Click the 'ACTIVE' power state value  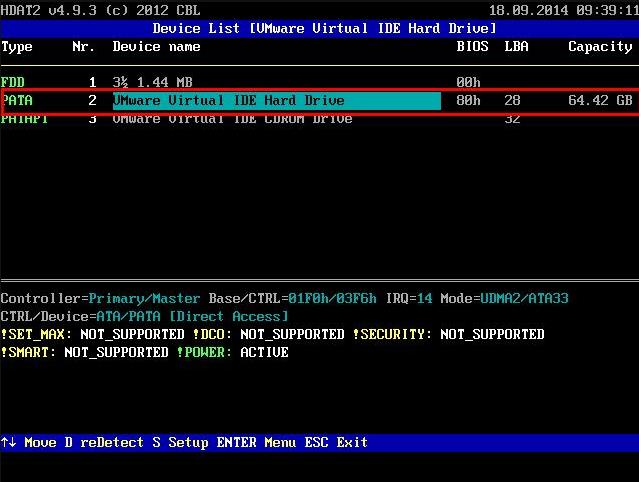(x=264, y=352)
